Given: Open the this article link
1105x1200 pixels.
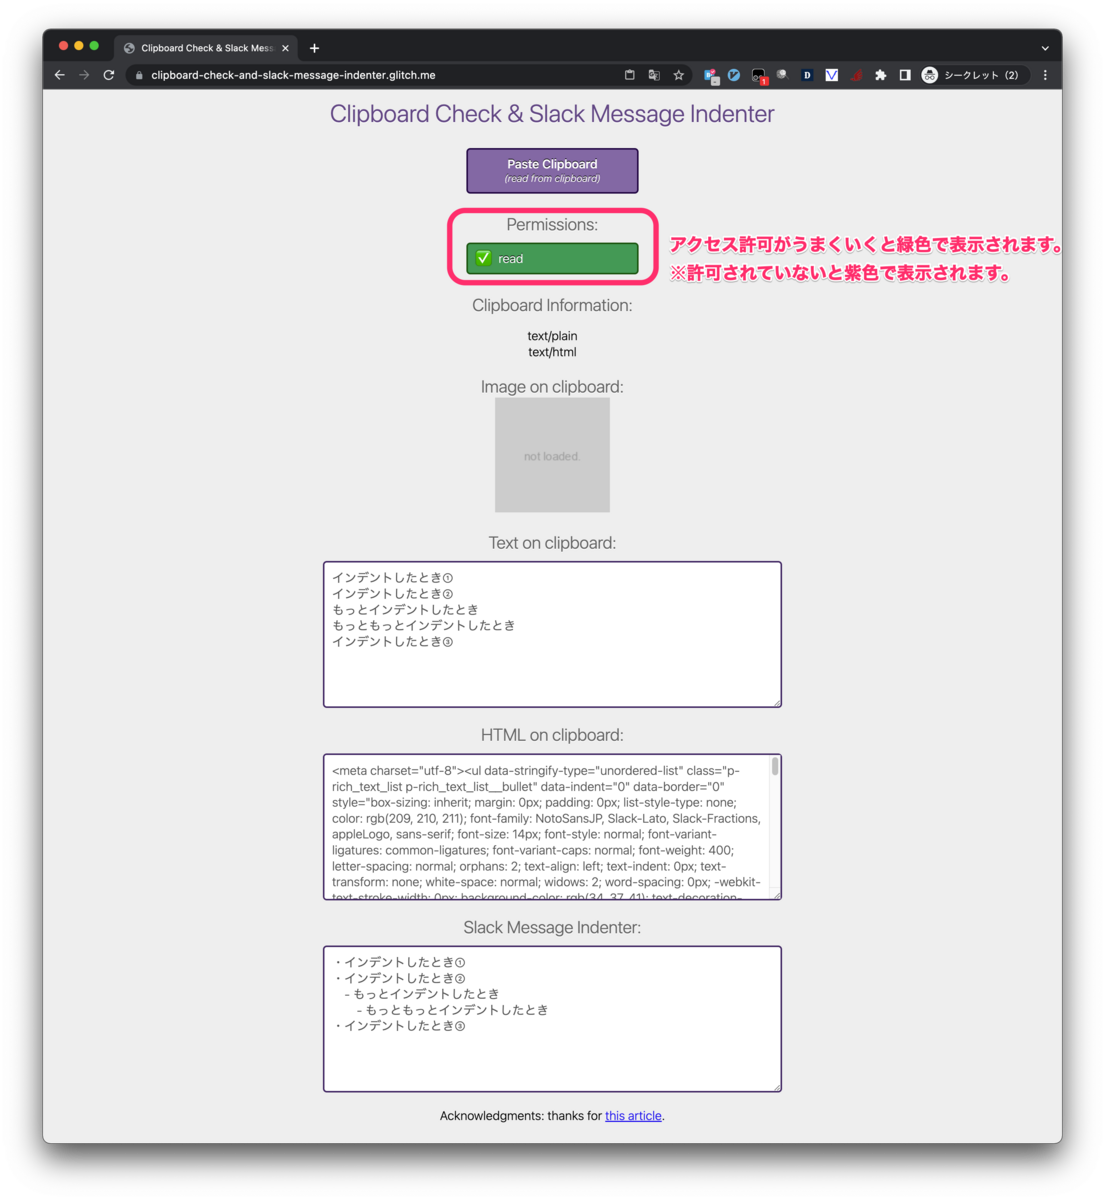Looking at the screenshot, I should 633,1116.
